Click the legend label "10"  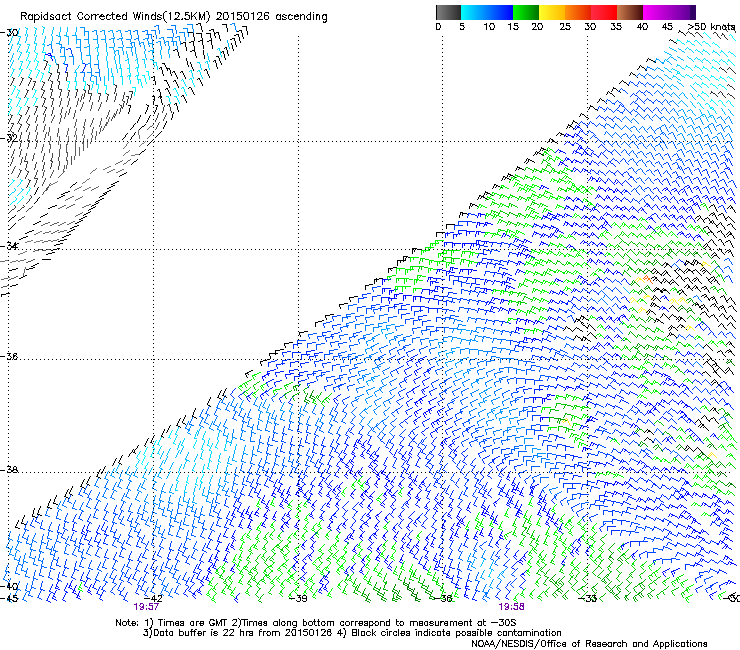click(x=489, y=27)
